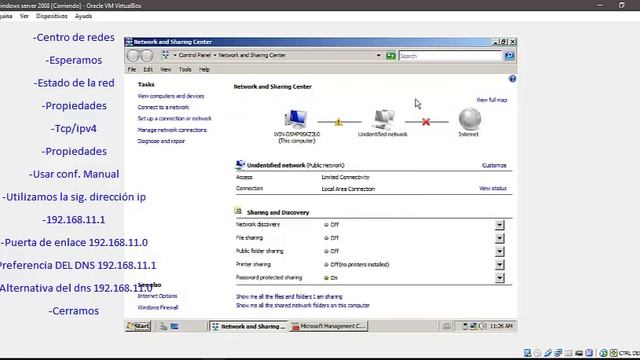Click the Start button in guest taskbar
640x360 pixels.
coord(138,326)
